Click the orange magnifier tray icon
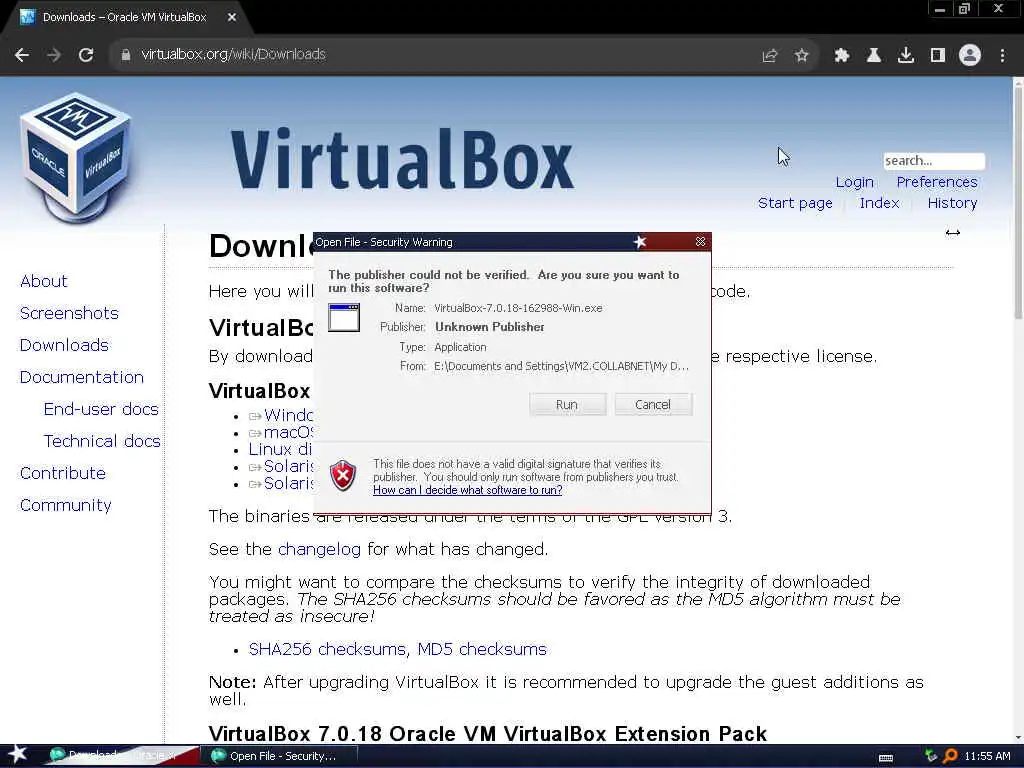1024x768 pixels. [x=950, y=756]
